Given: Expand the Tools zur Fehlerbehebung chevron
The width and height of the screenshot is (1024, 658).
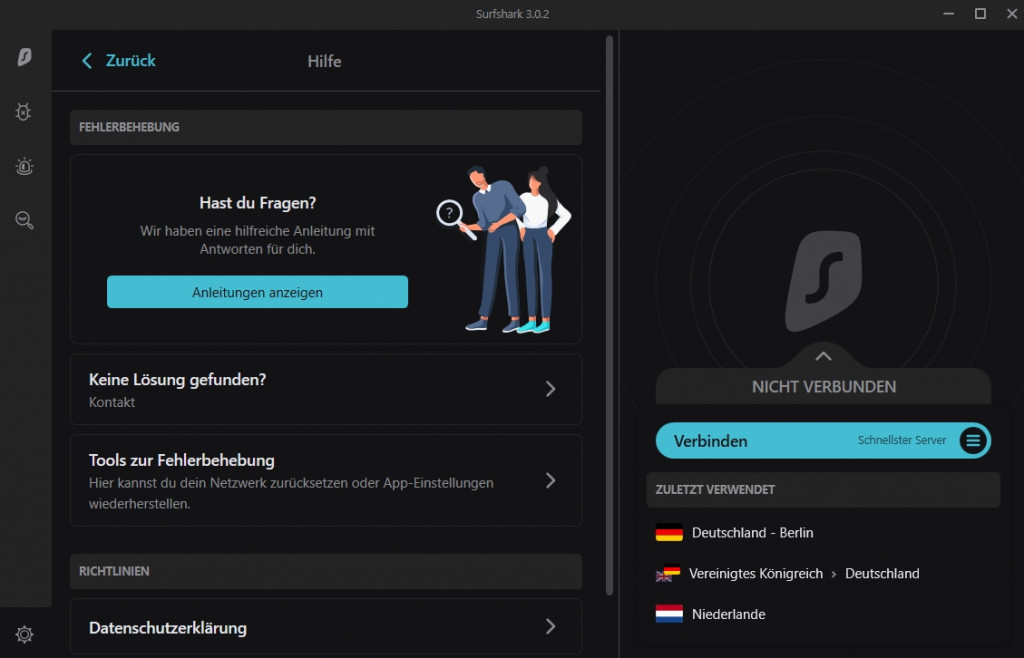Looking at the screenshot, I should (551, 480).
